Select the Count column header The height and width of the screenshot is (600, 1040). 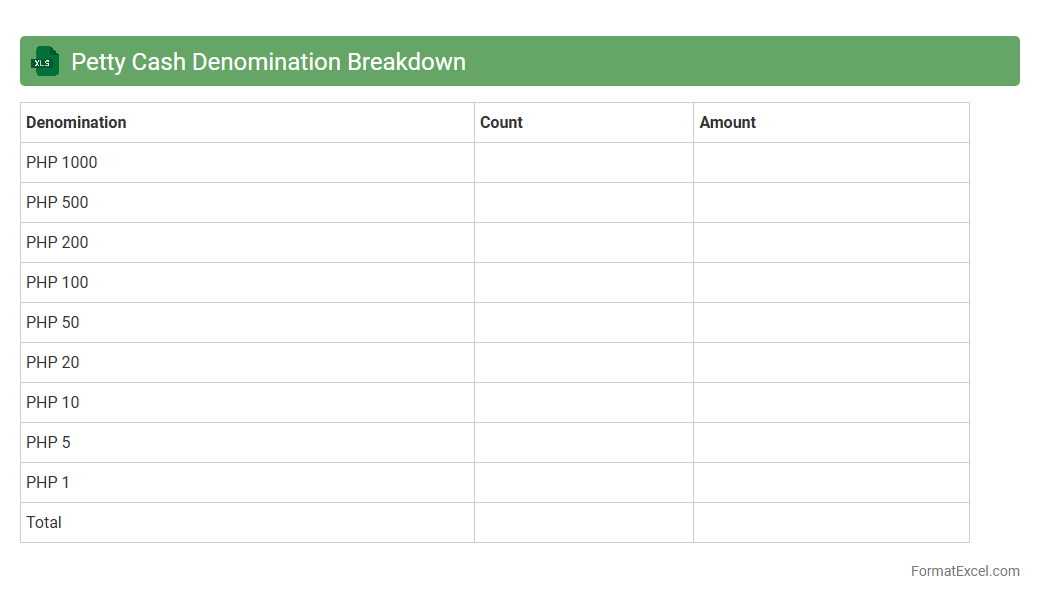tap(501, 122)
